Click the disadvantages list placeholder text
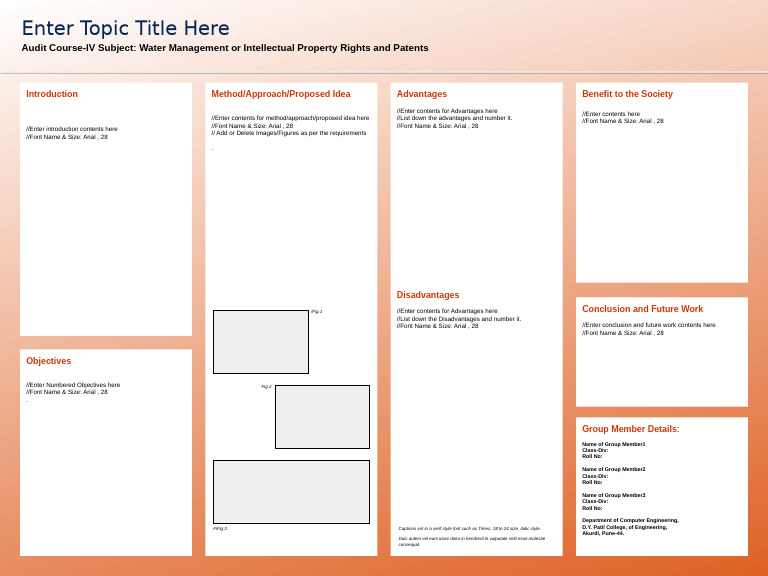Image resolution: width=768 pixels, height=576 pixels. 459,318
